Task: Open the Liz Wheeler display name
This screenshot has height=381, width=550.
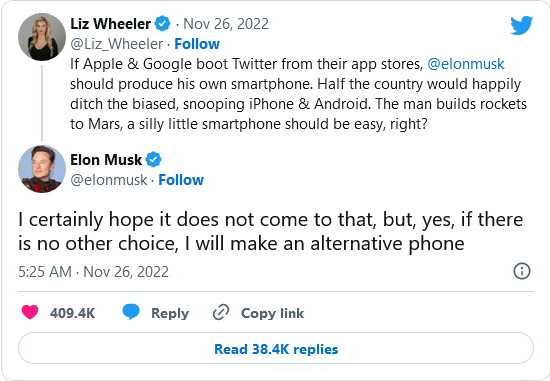Action: click(x=110, y=24)
